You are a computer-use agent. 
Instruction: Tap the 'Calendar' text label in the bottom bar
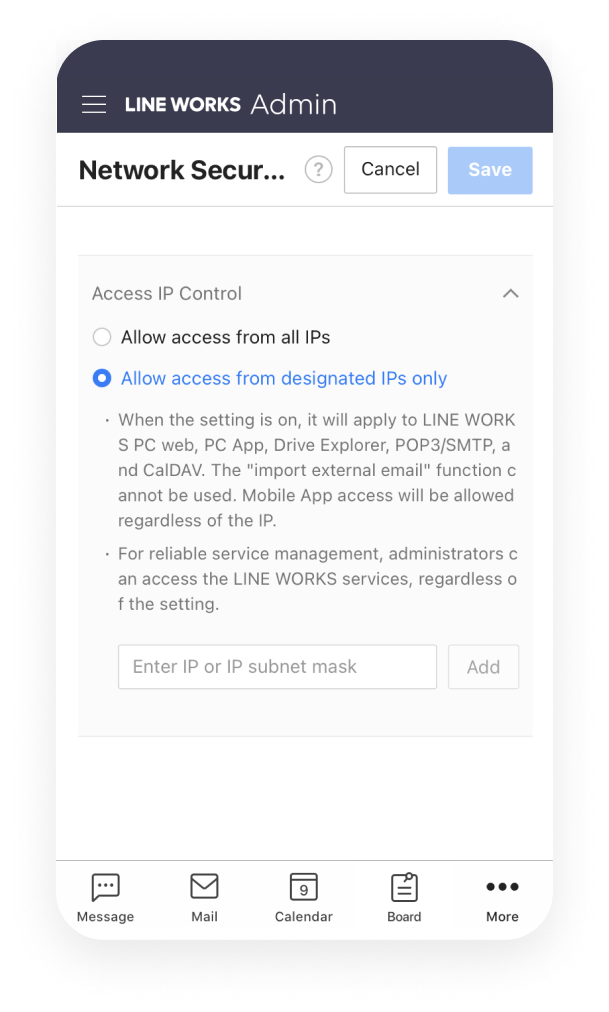tap(303, 916)
